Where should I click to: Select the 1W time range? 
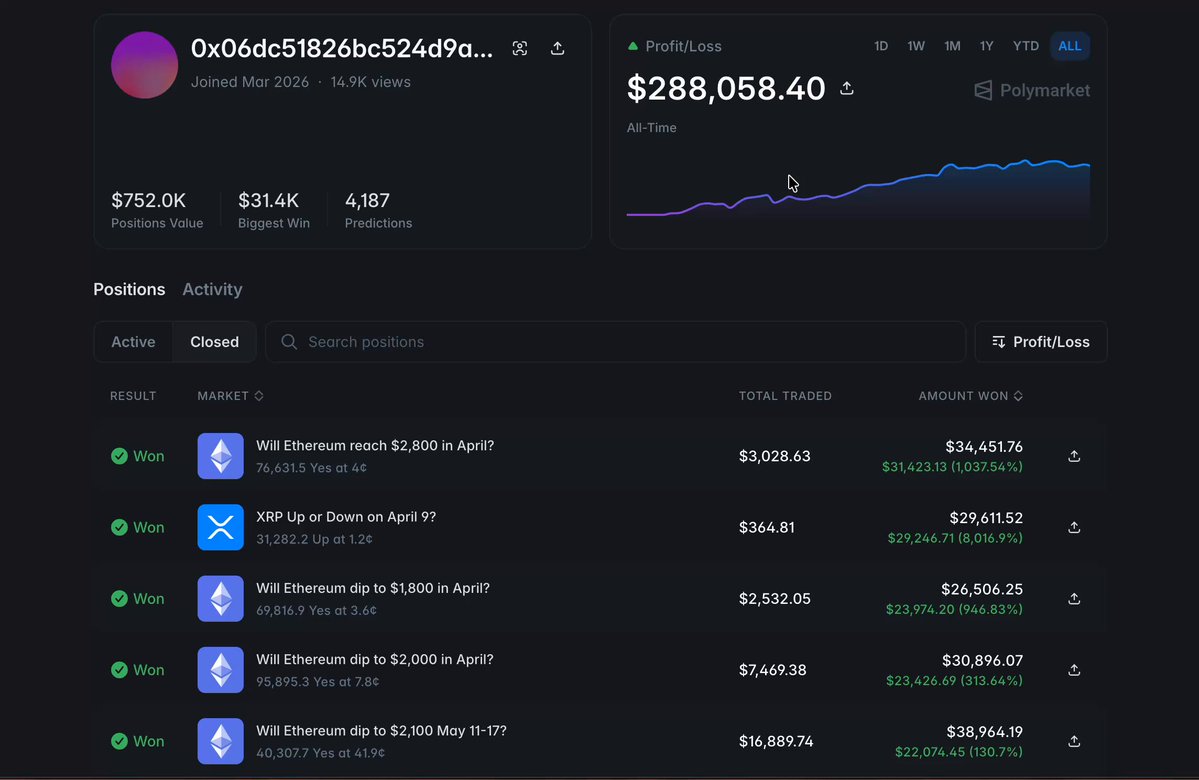916,46
